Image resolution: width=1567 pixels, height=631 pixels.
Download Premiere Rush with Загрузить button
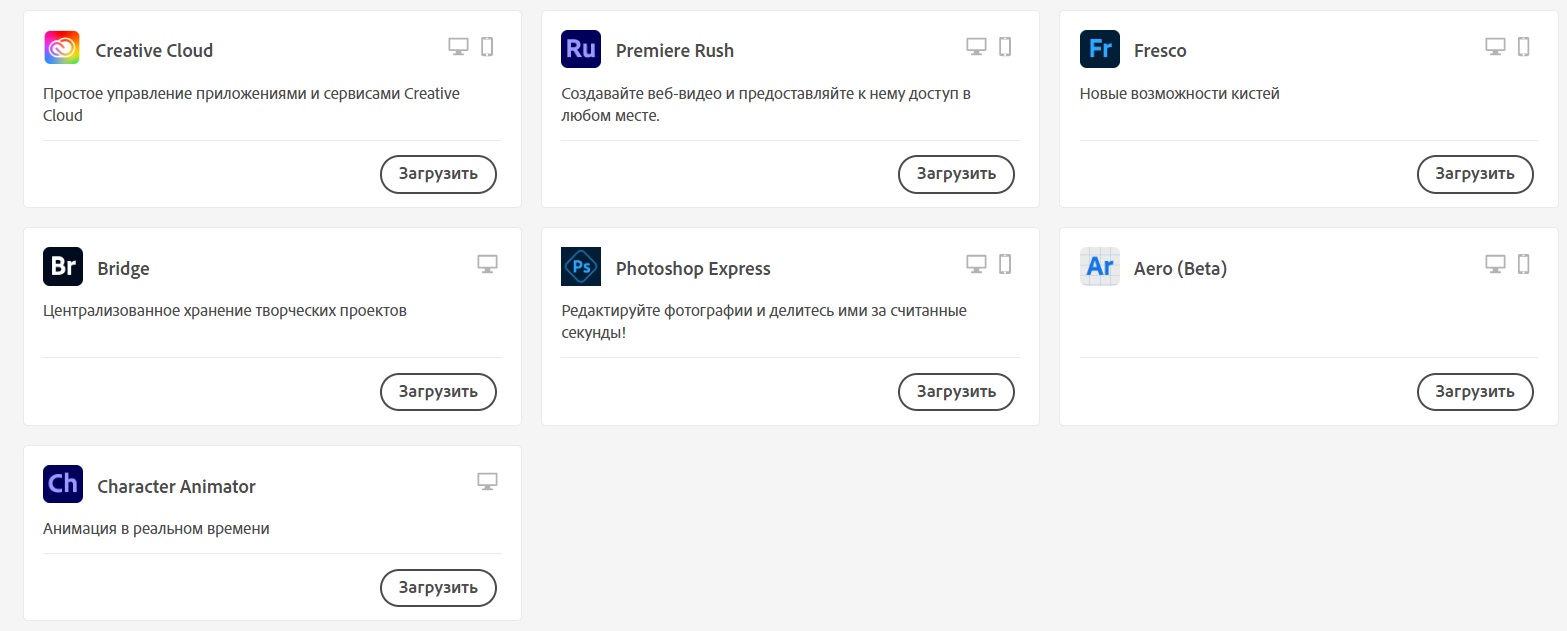pos(956,174)
